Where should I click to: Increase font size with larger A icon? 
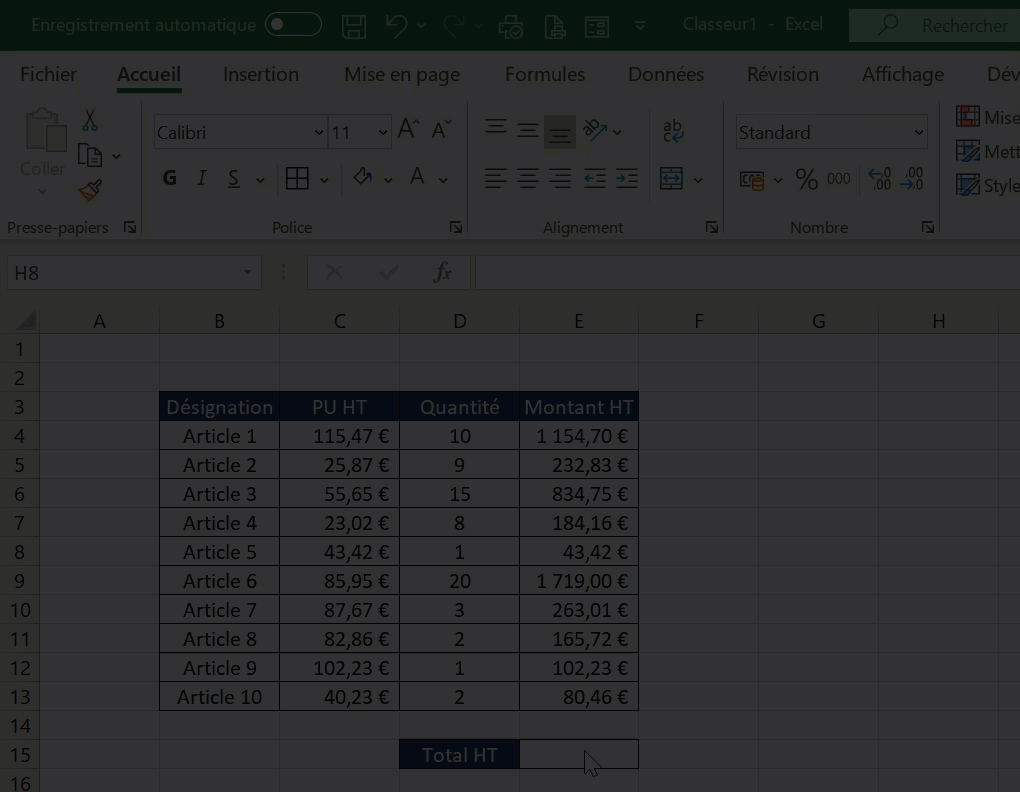pos(408,130)
